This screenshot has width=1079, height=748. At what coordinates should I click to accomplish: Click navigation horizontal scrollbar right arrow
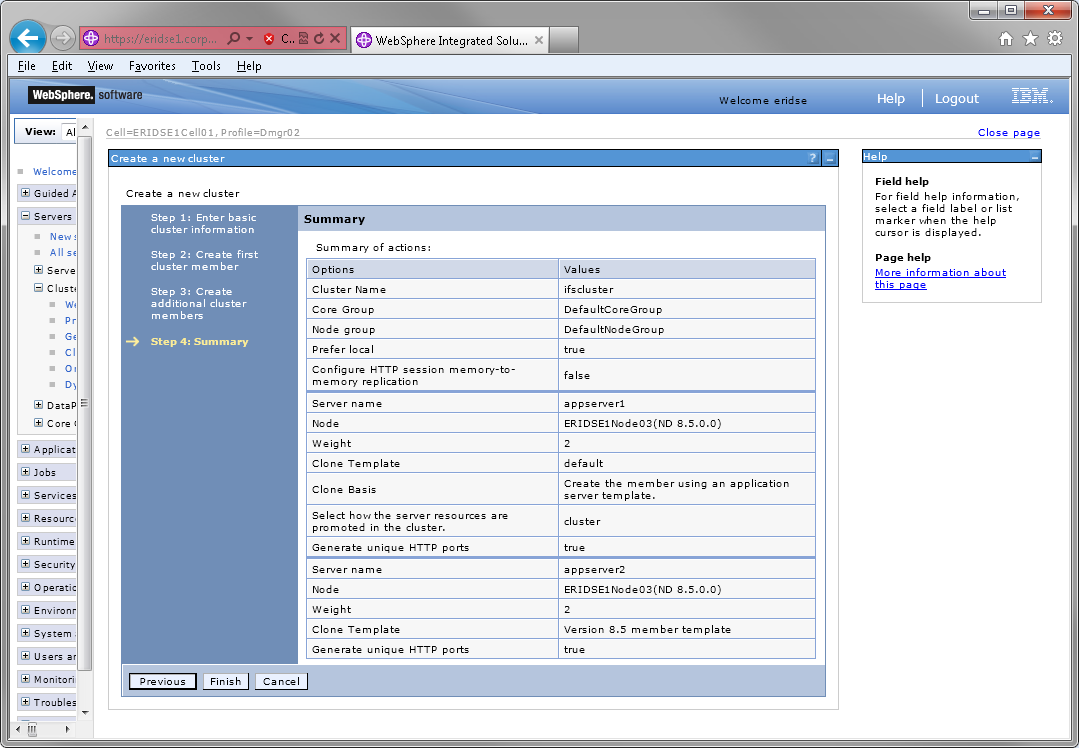[67, 729]
